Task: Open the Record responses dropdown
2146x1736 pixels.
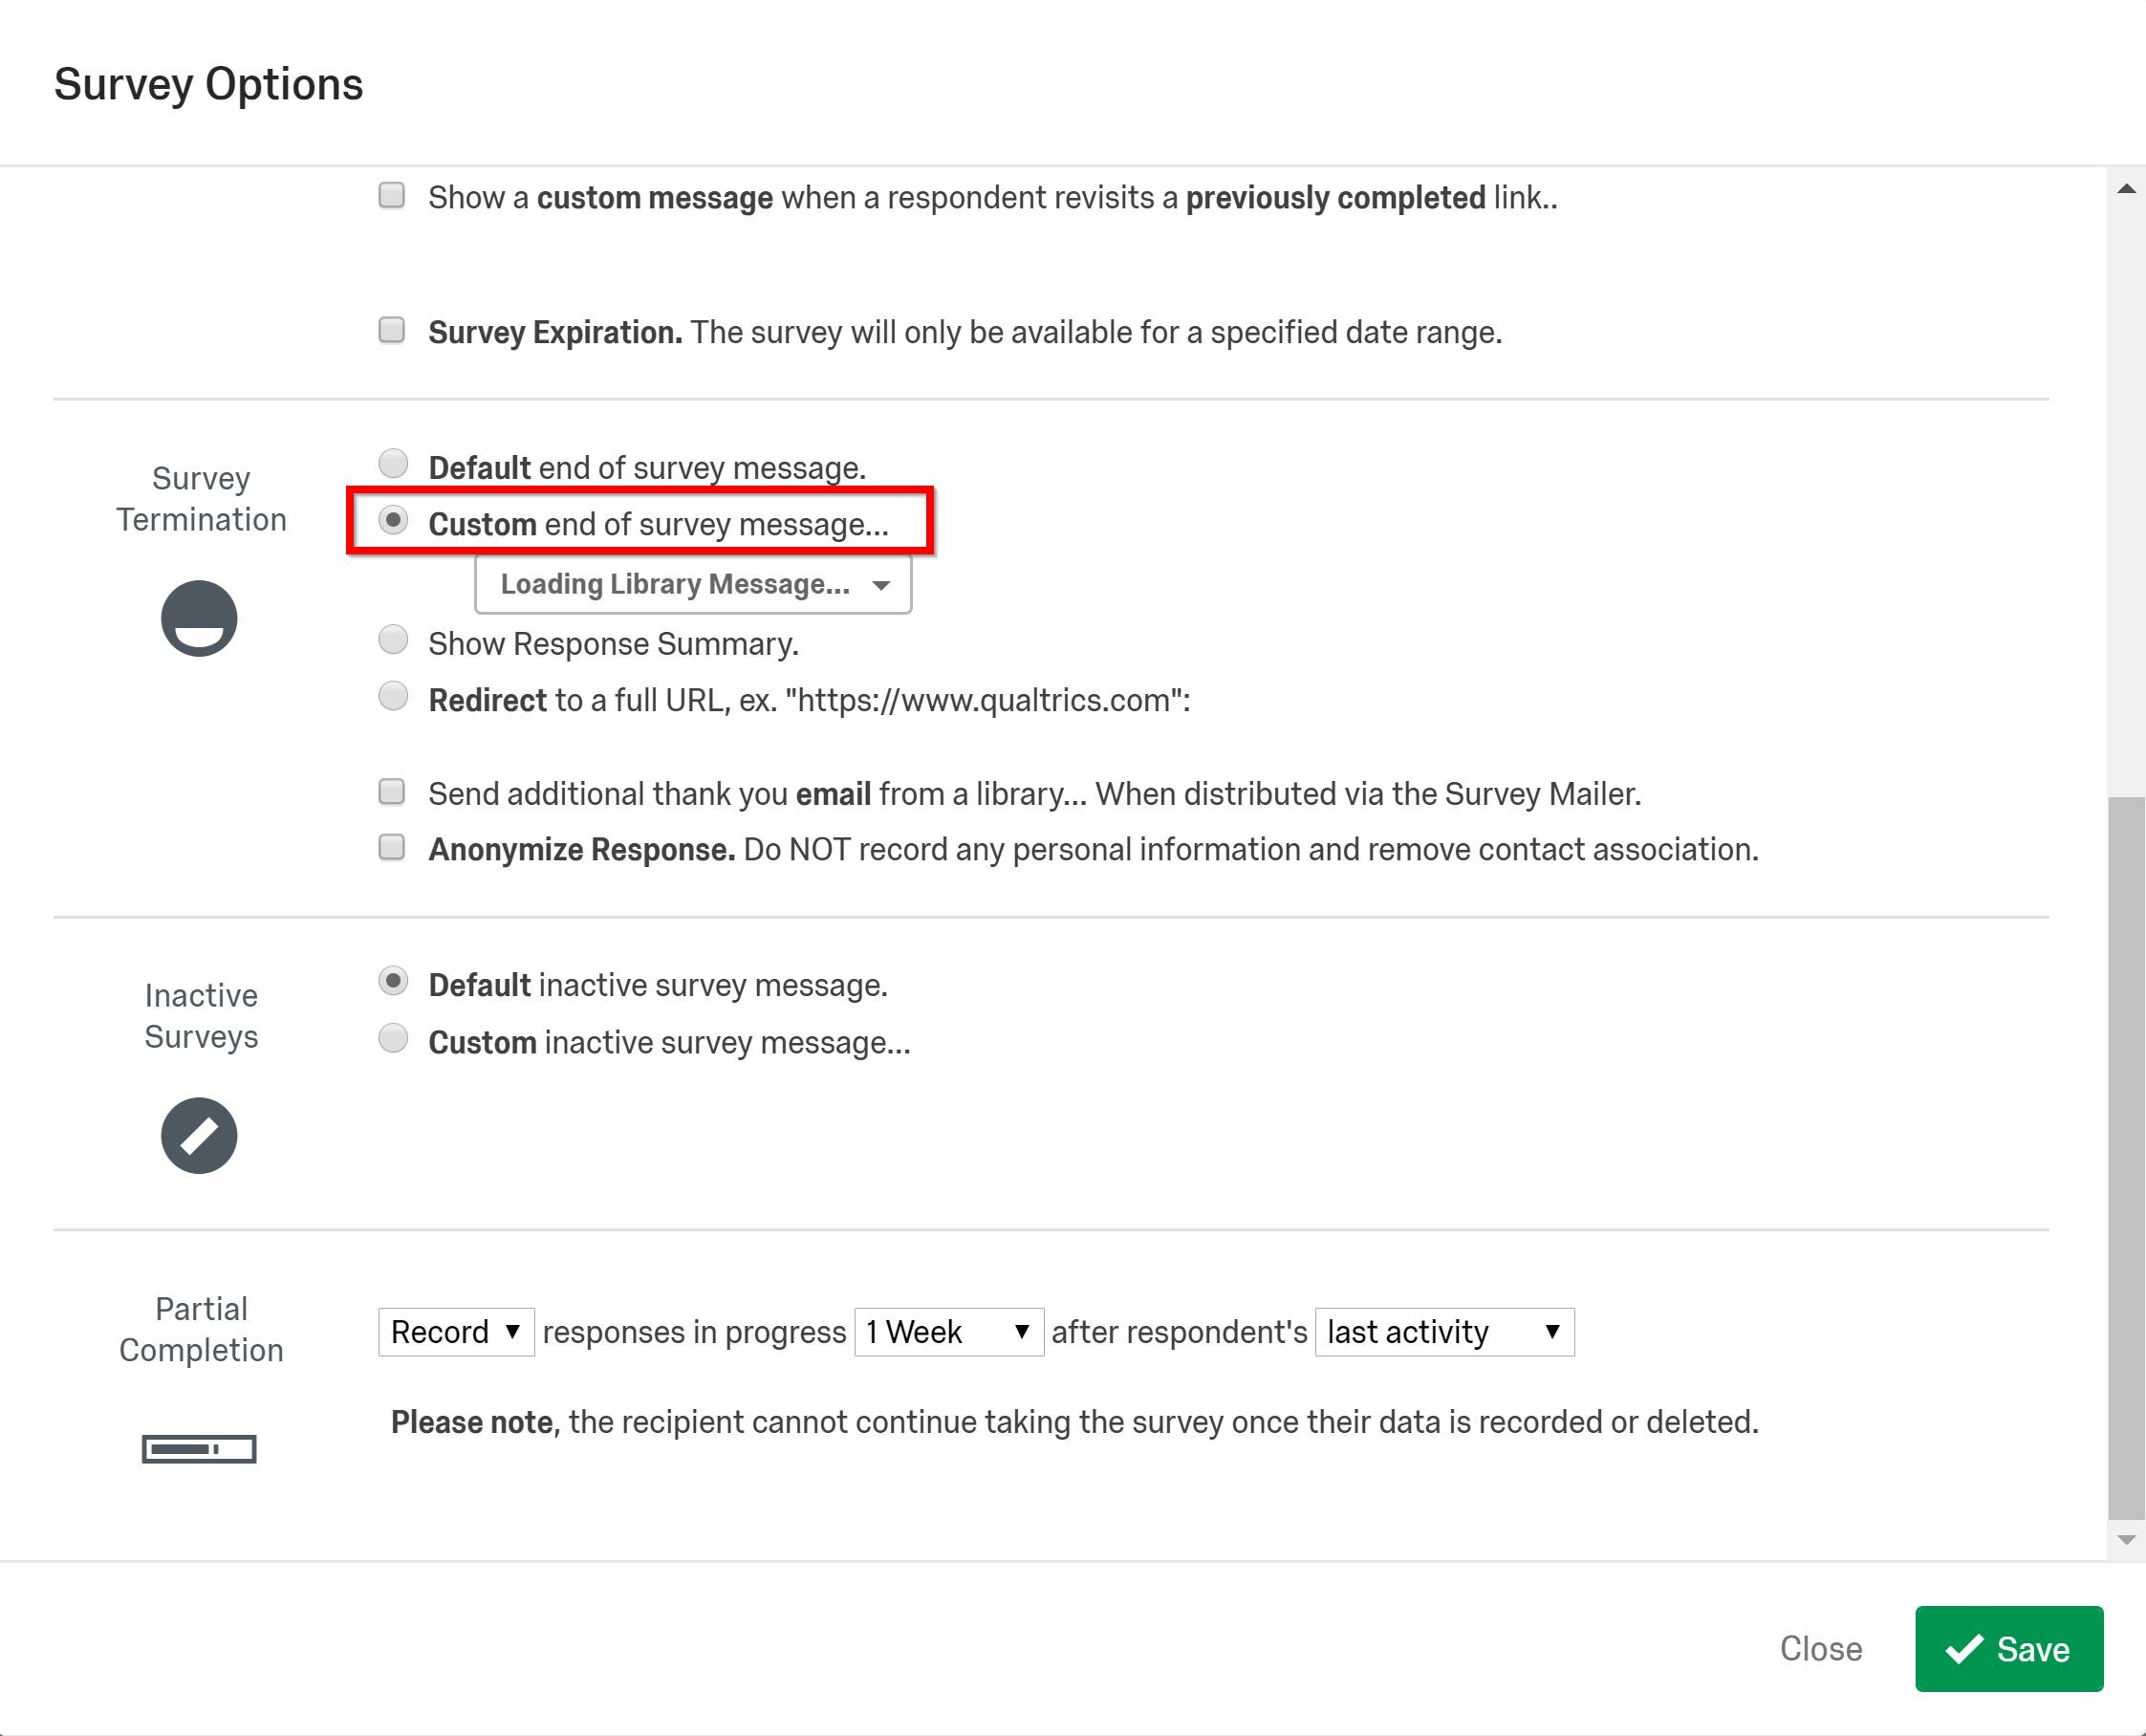Action: 456,1332
